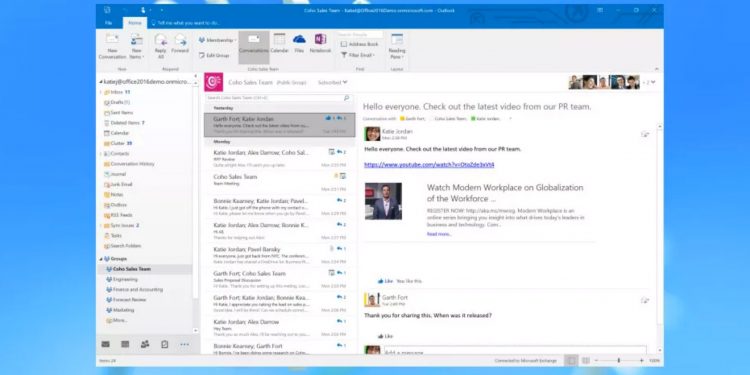The image size is (750, 375).
Task: Switch to Mail view in the navigation bar
Action: 106,344
